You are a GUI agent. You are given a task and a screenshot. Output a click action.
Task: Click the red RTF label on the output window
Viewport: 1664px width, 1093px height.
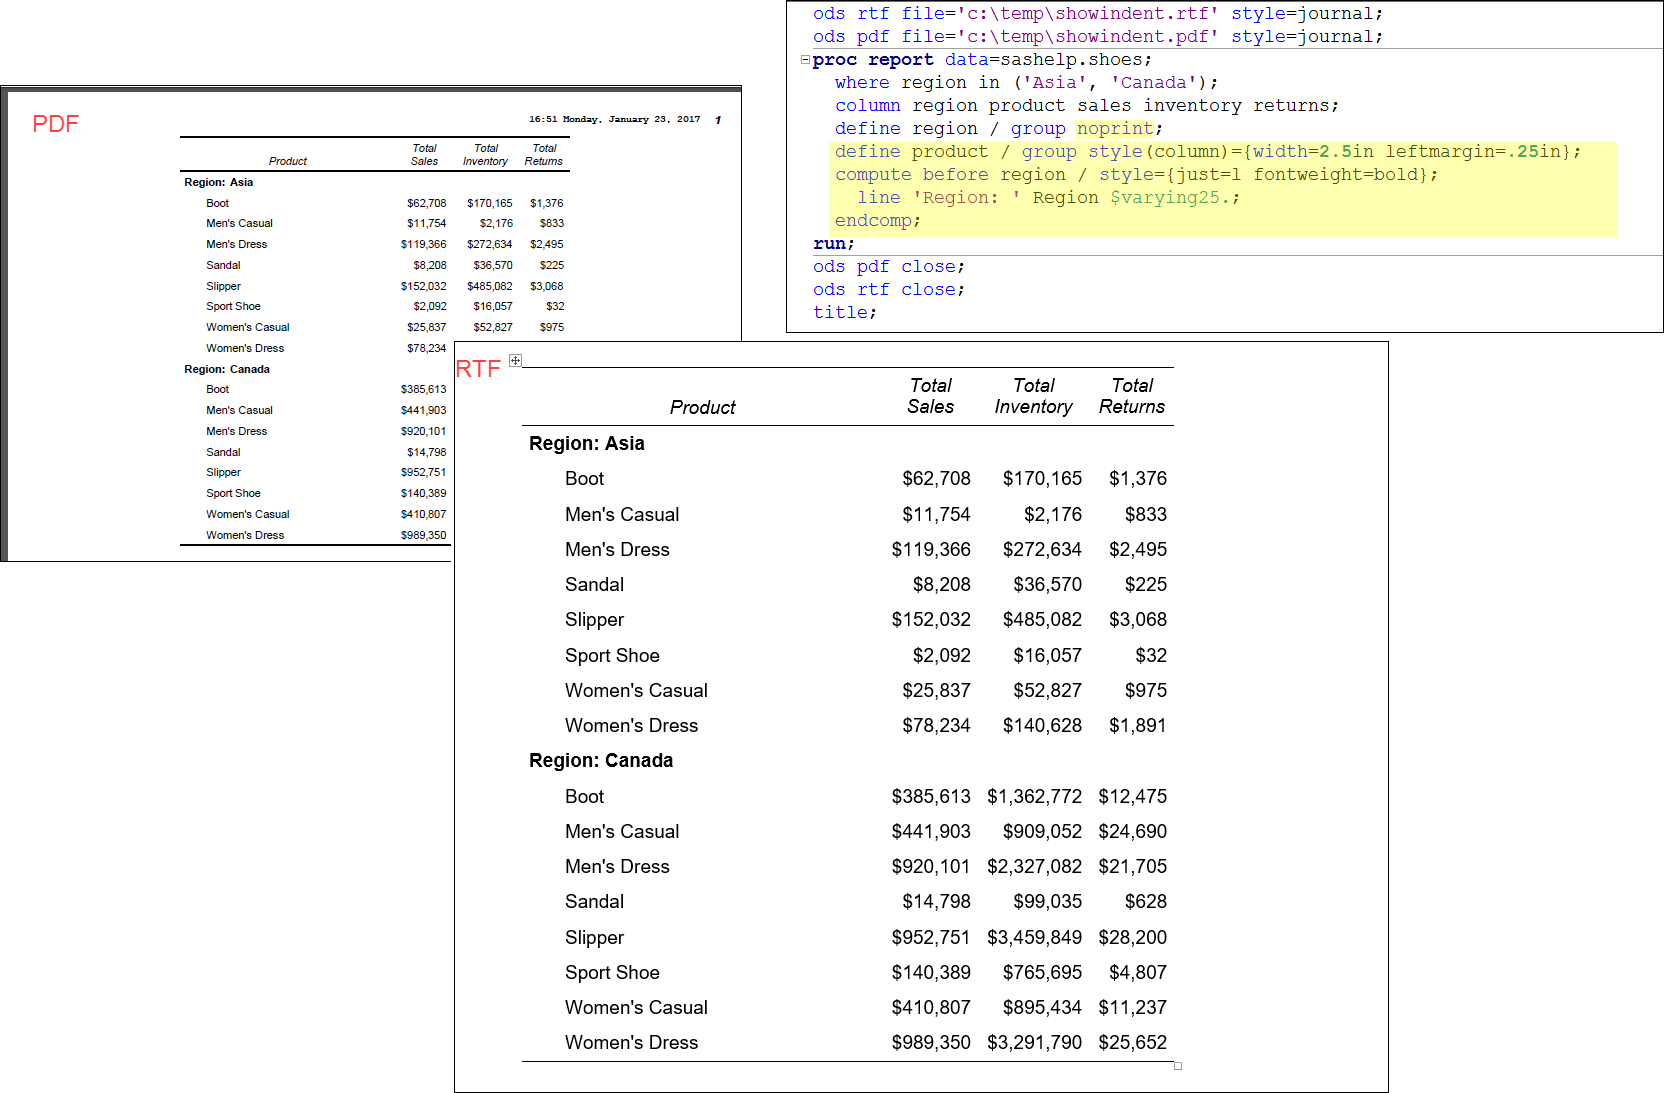pyautogui.click(x=478, y=369)
